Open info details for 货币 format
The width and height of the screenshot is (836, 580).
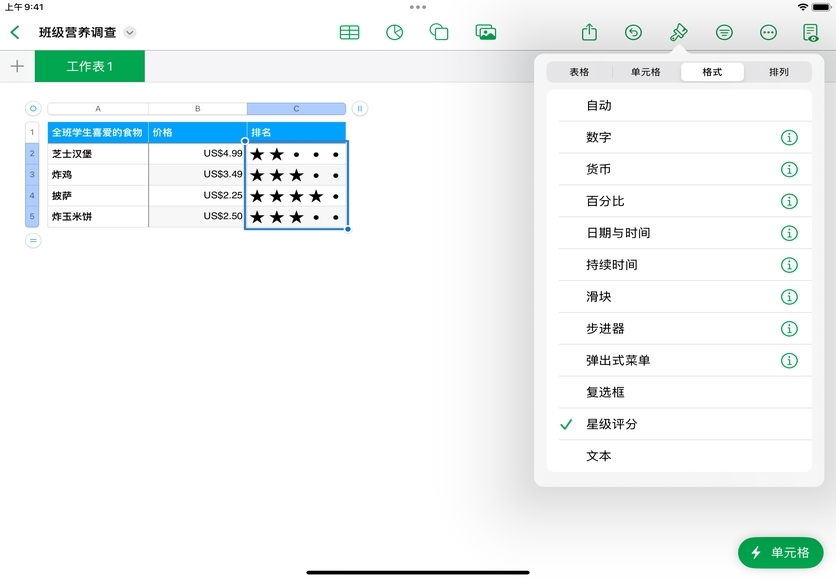pyautogui.click(x=789, y=169)
